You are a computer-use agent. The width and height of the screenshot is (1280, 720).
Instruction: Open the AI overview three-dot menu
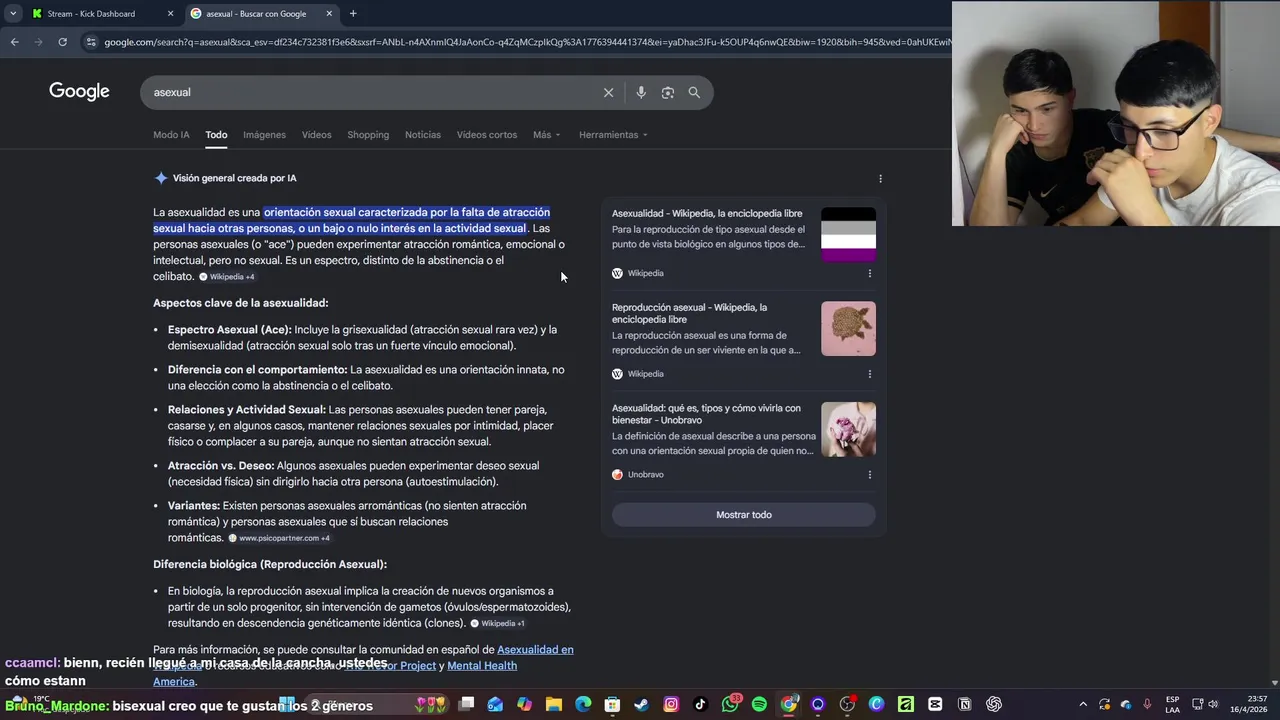coord(880,178)
